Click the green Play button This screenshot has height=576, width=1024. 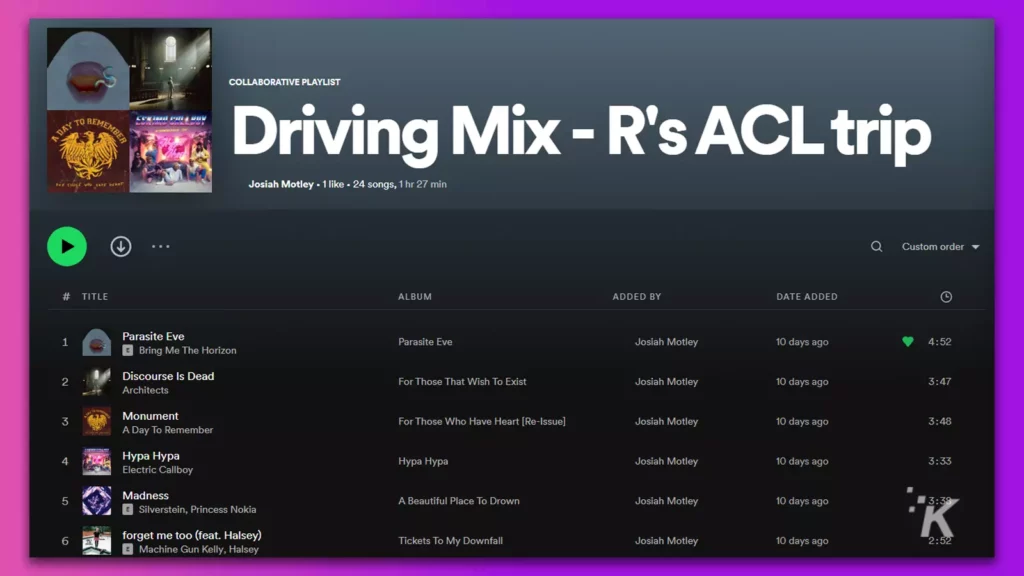click(66, 246)
